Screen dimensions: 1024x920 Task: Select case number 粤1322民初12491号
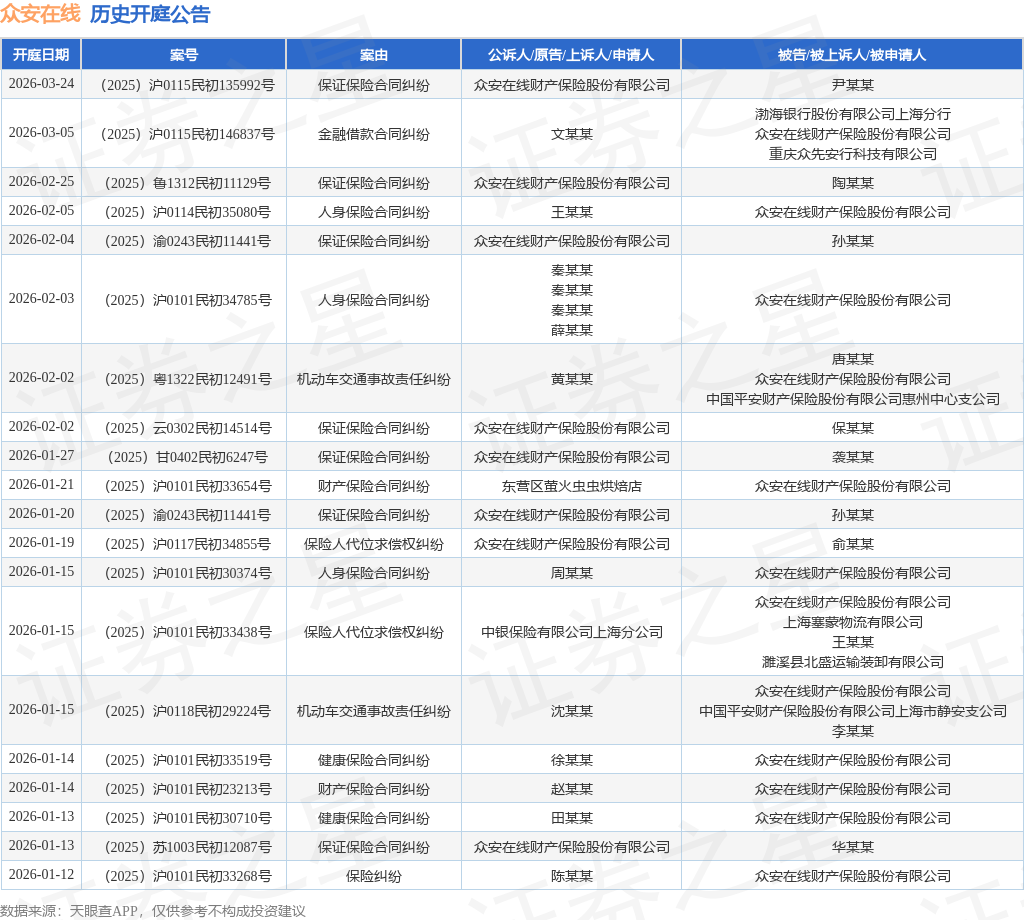[212, 379]
